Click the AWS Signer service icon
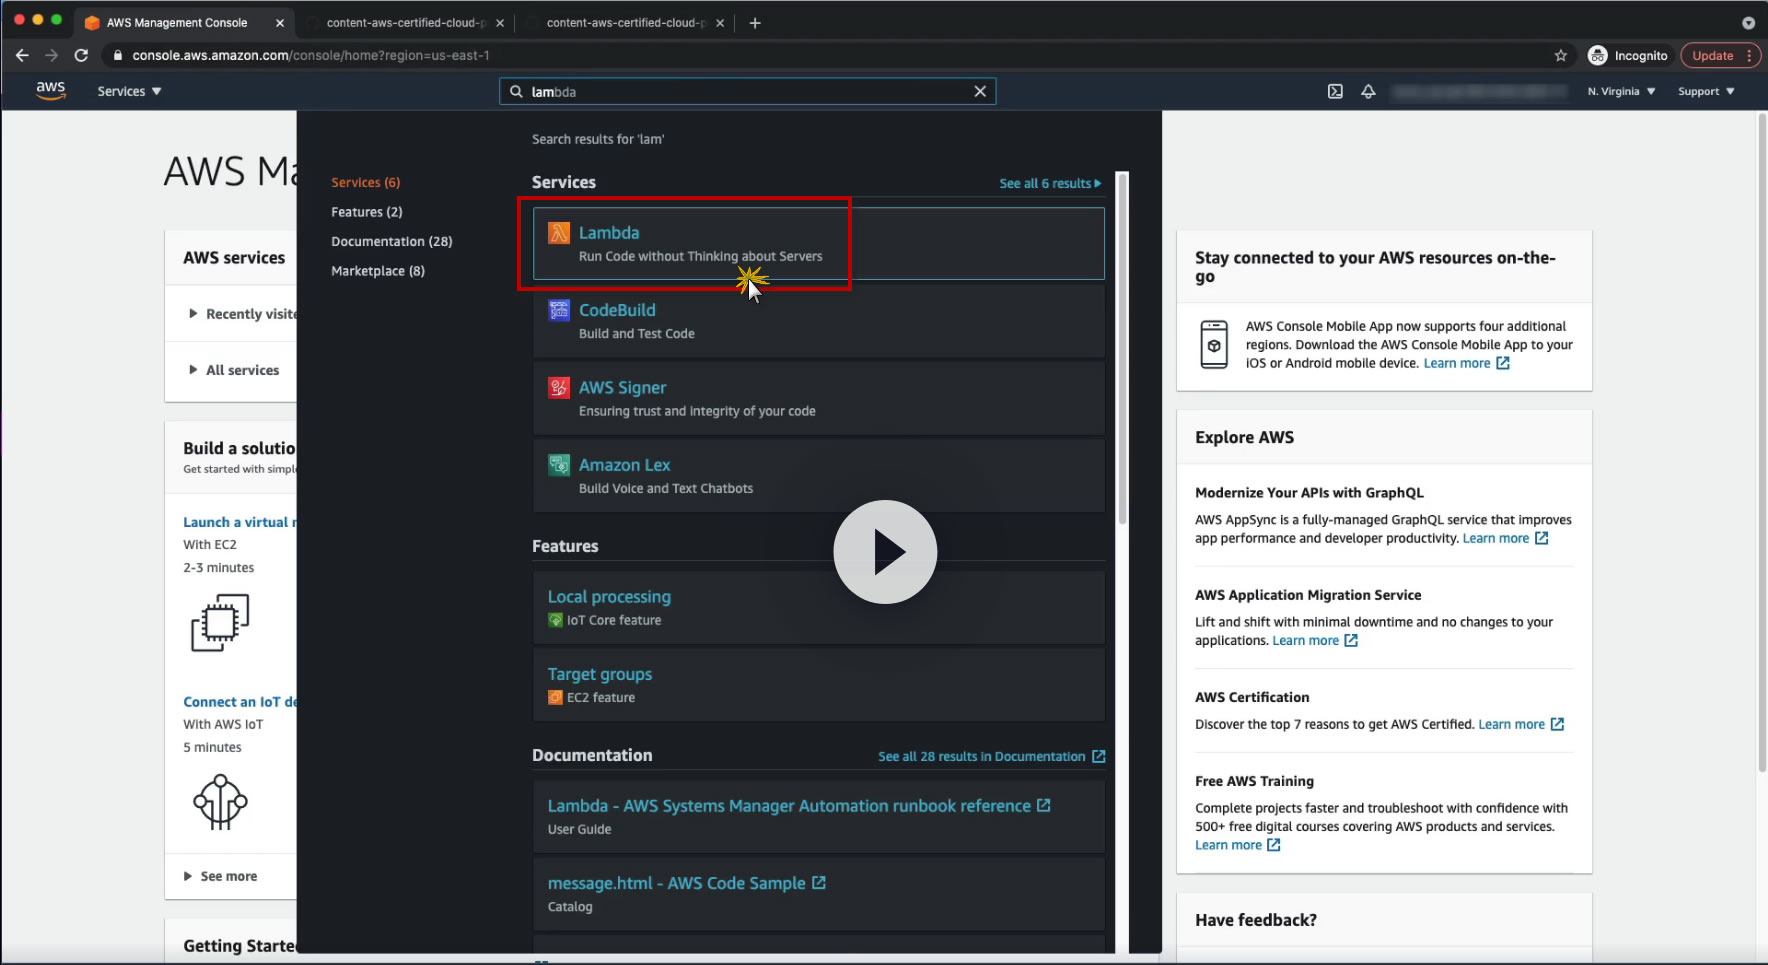The height and width of the screenshot is (965, 1768). pyautogui.click(x=559, y=387)
